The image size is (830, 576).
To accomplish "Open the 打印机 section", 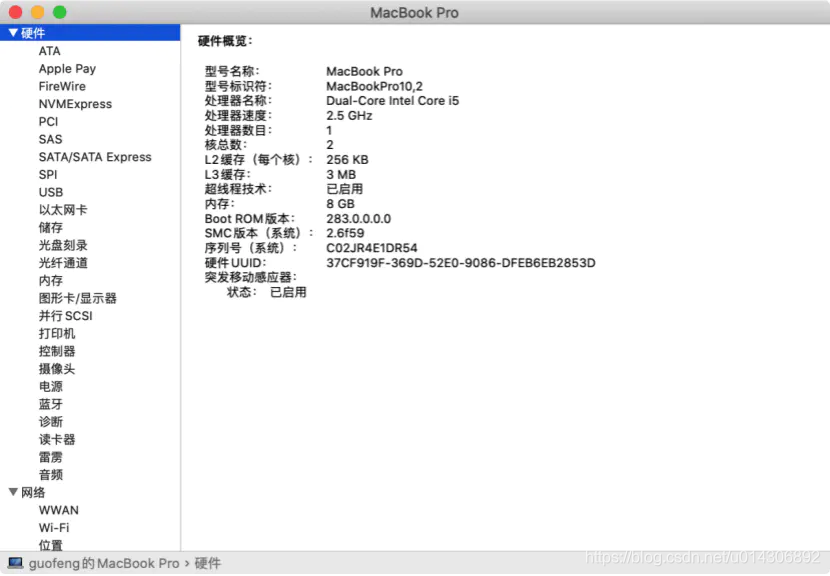I will (57, 334).
